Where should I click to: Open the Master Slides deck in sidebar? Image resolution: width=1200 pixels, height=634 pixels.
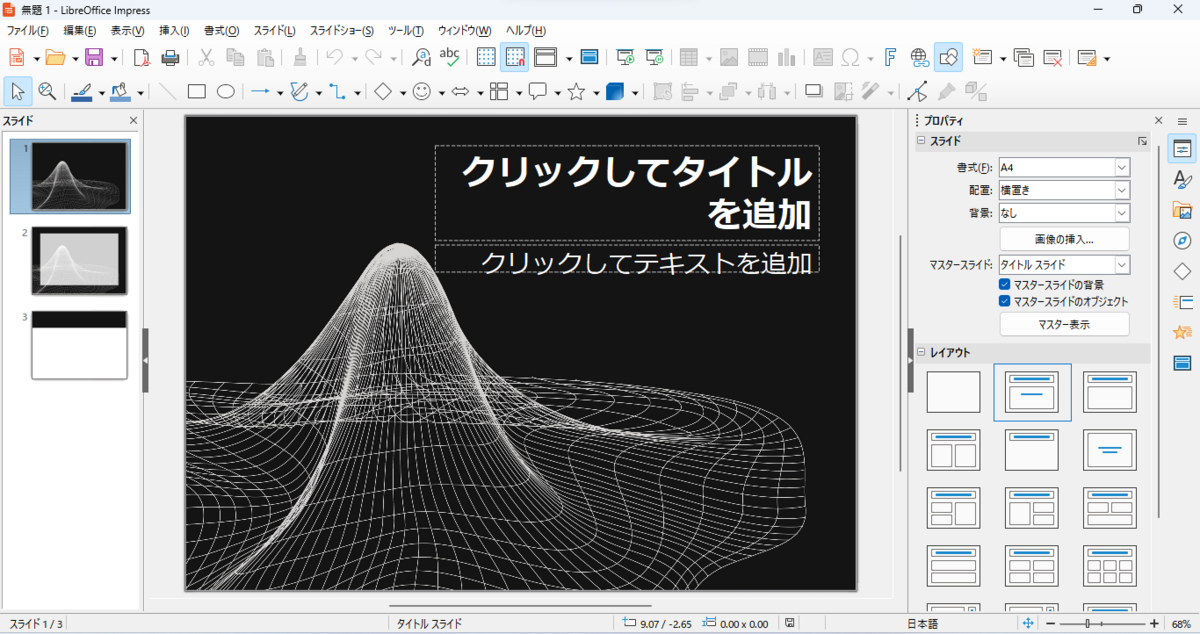[x=1182, y=362]
